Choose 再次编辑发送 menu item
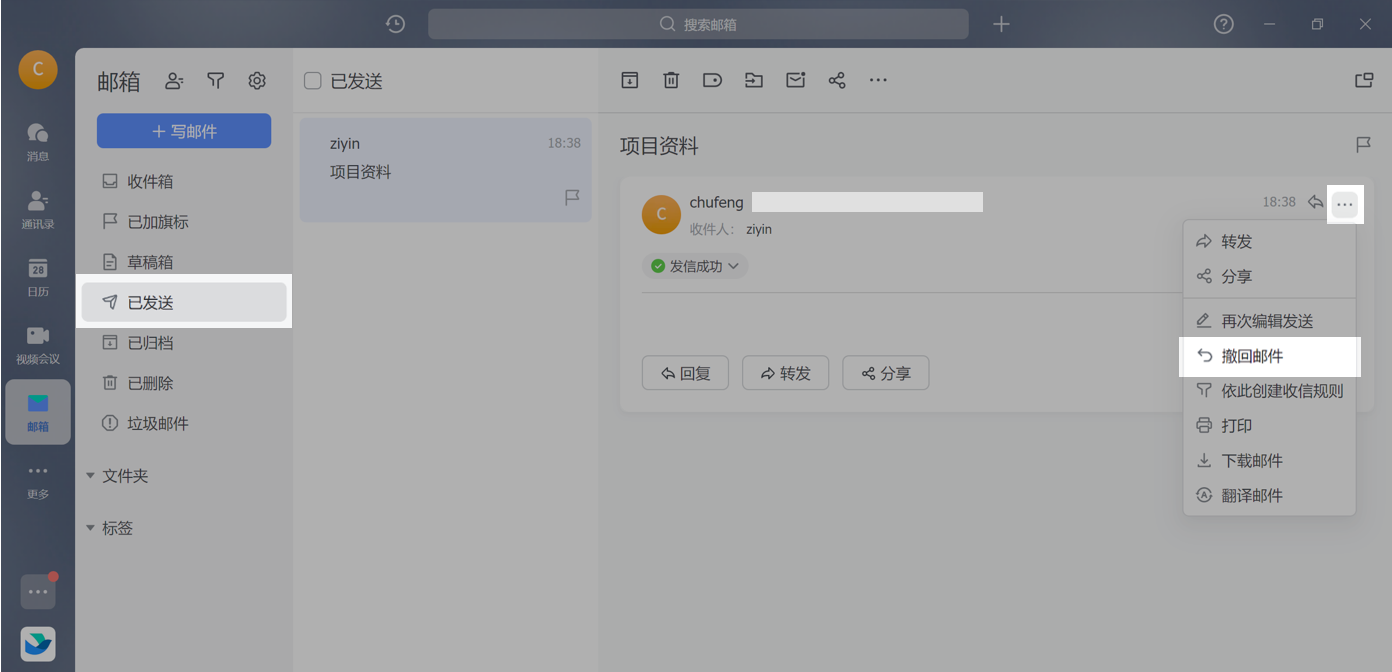Viewport: 1392px width, 672px height. [x=1269, y=322]
